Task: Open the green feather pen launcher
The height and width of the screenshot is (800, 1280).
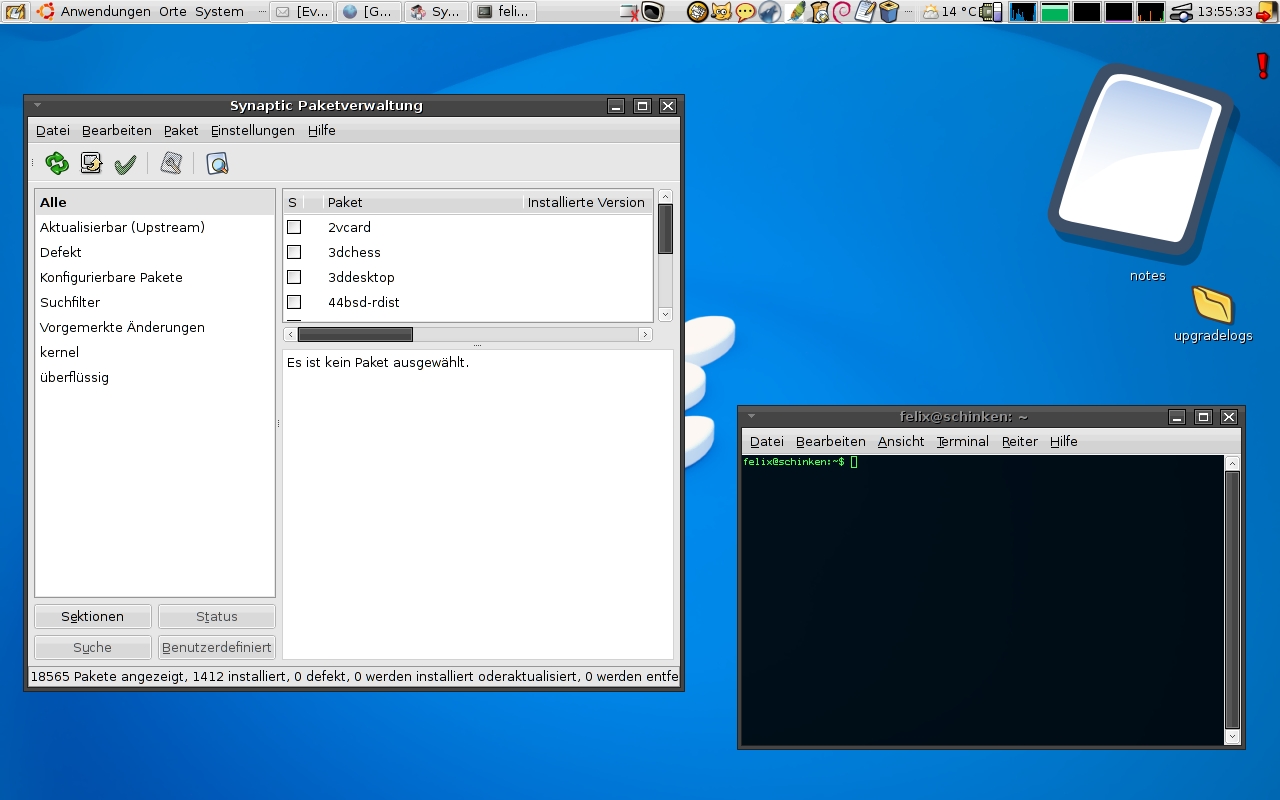Action: (795, 12)
